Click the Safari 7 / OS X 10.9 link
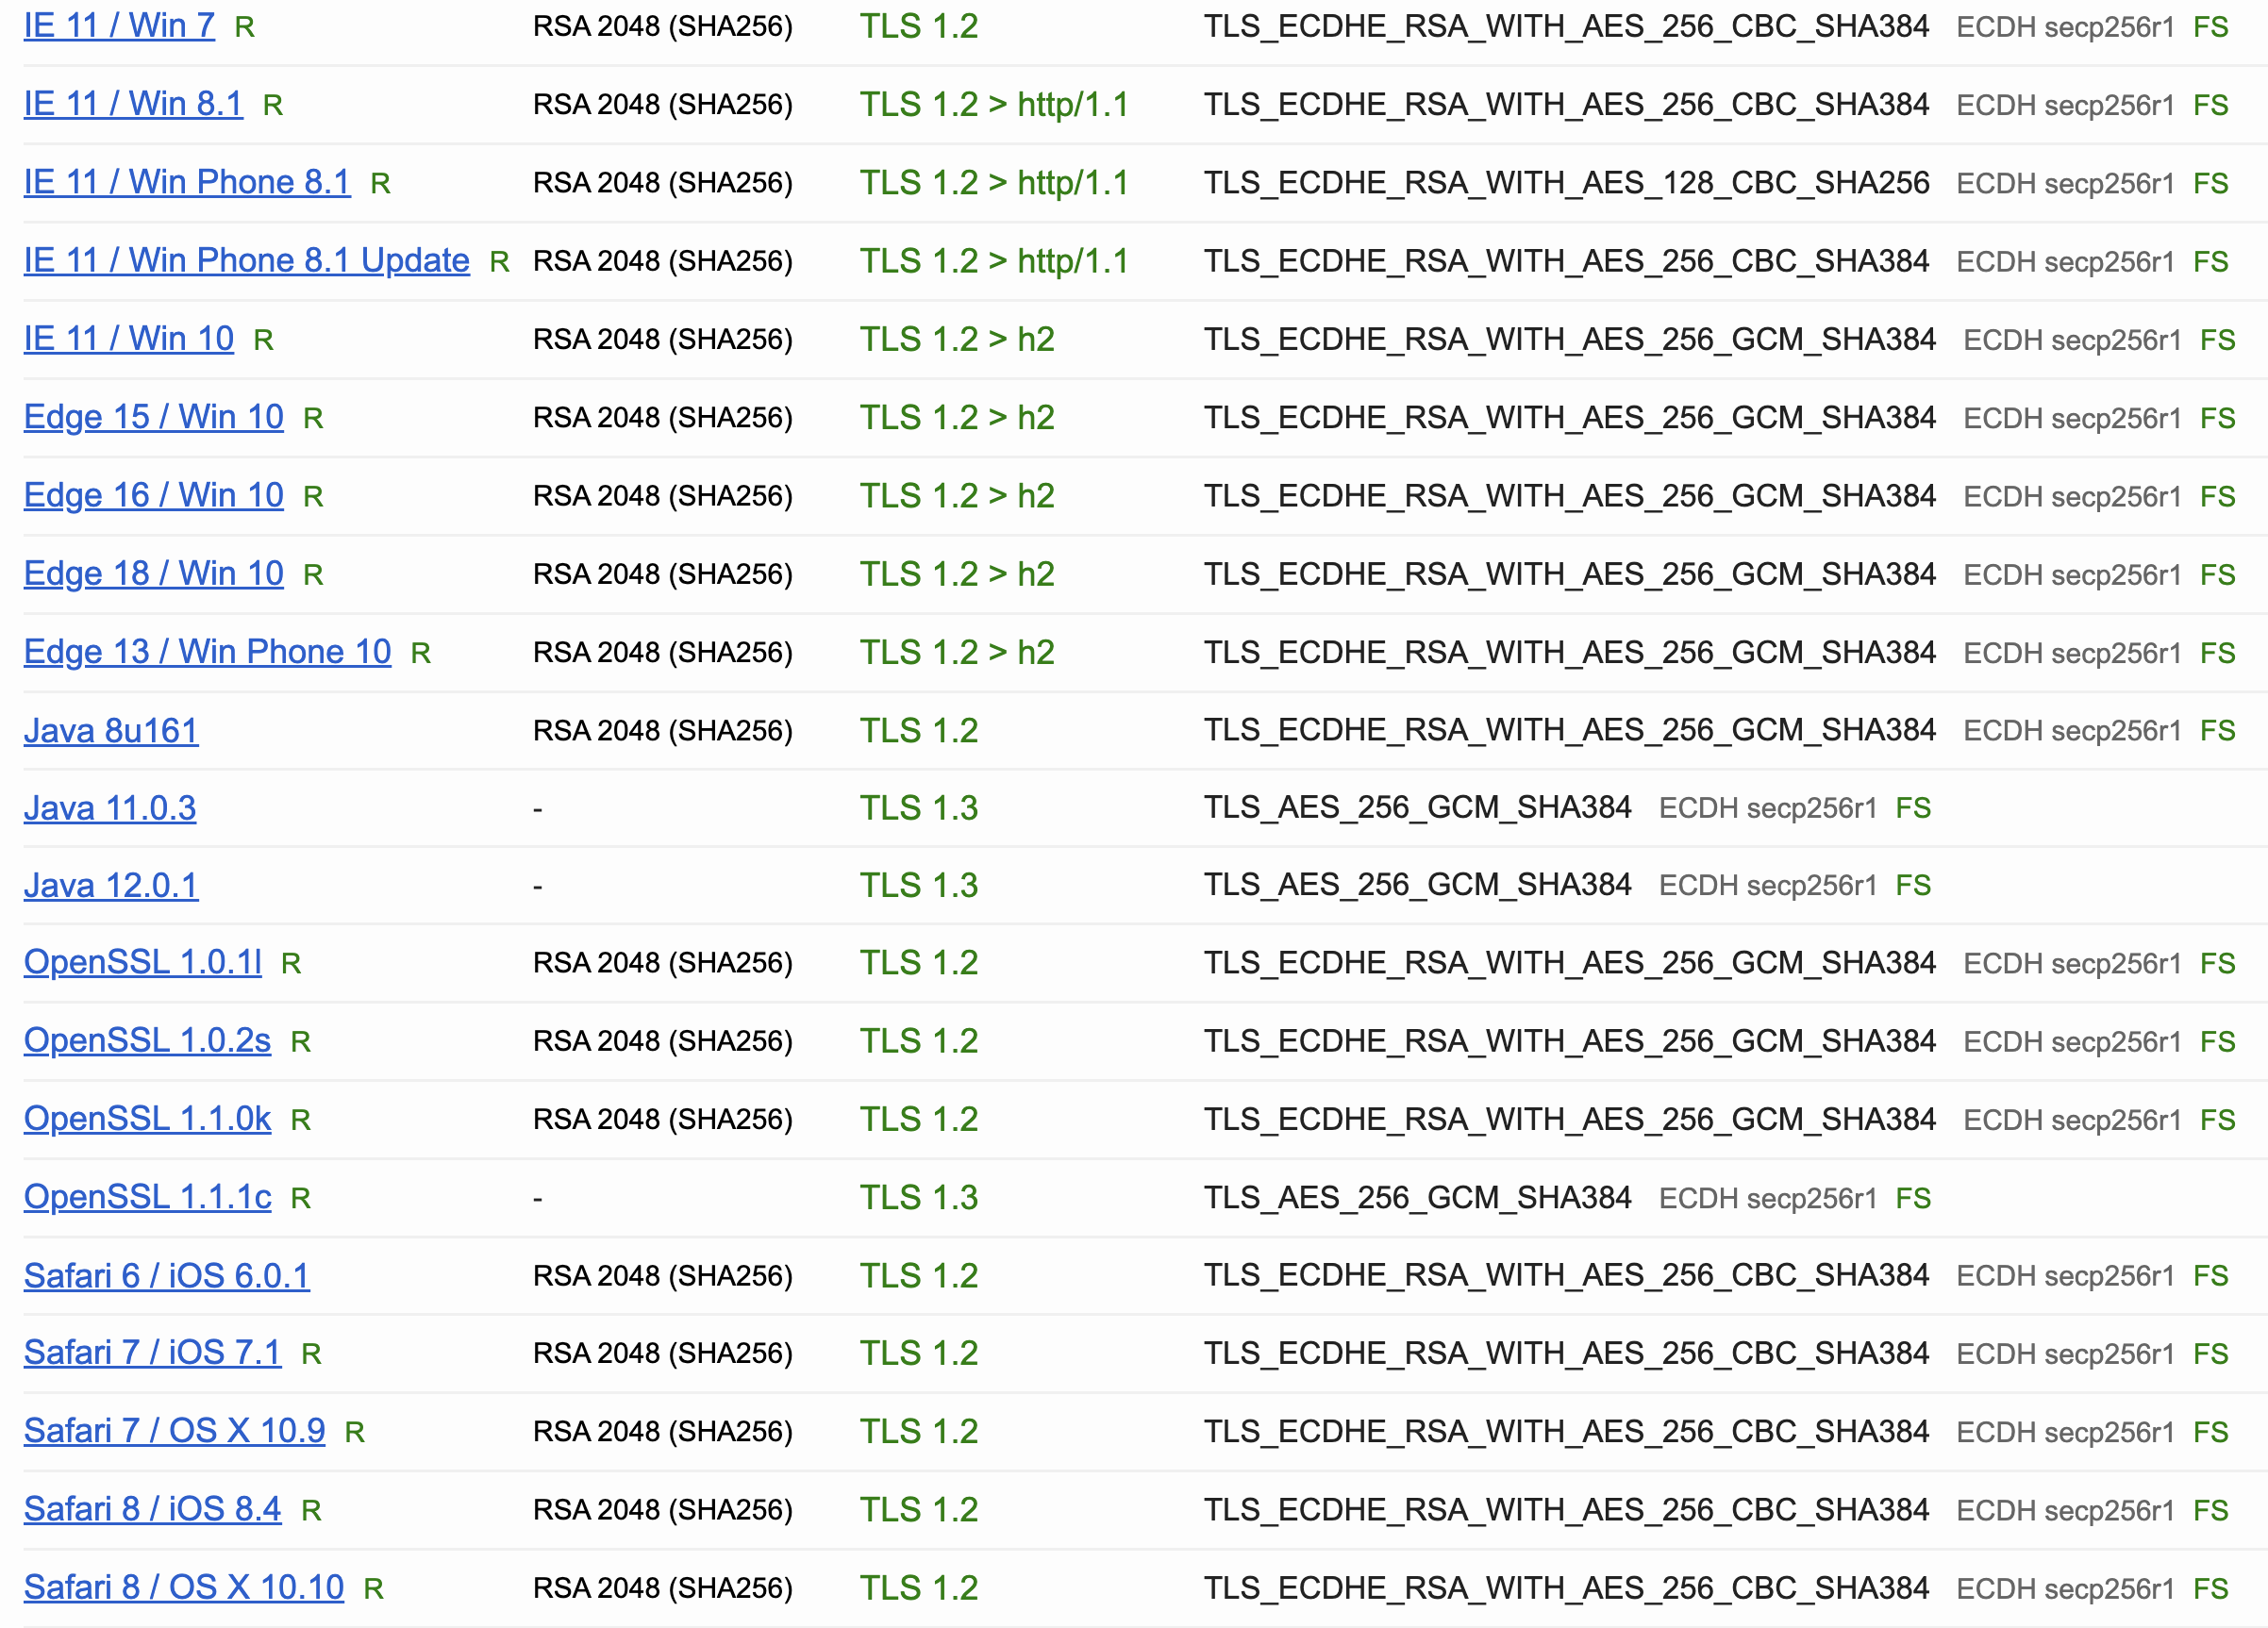 [x=174, y=1430]
